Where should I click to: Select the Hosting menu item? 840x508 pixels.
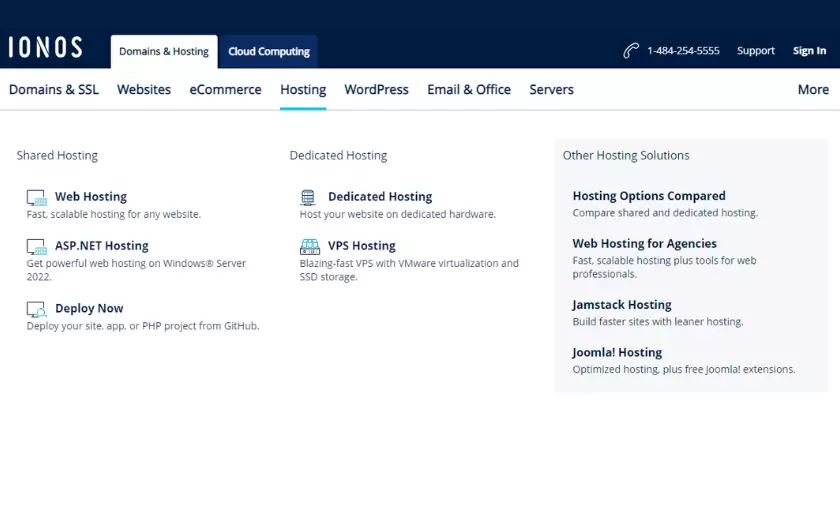303,89
